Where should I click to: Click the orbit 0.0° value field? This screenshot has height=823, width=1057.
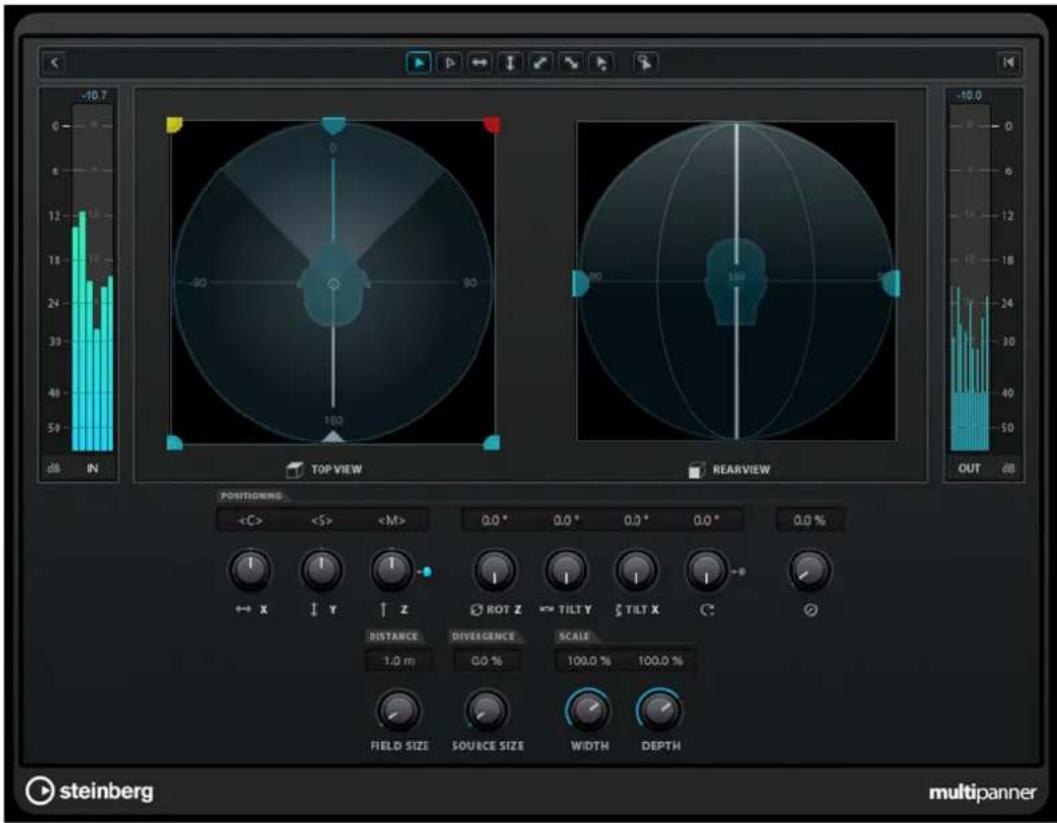coord(706,520)
